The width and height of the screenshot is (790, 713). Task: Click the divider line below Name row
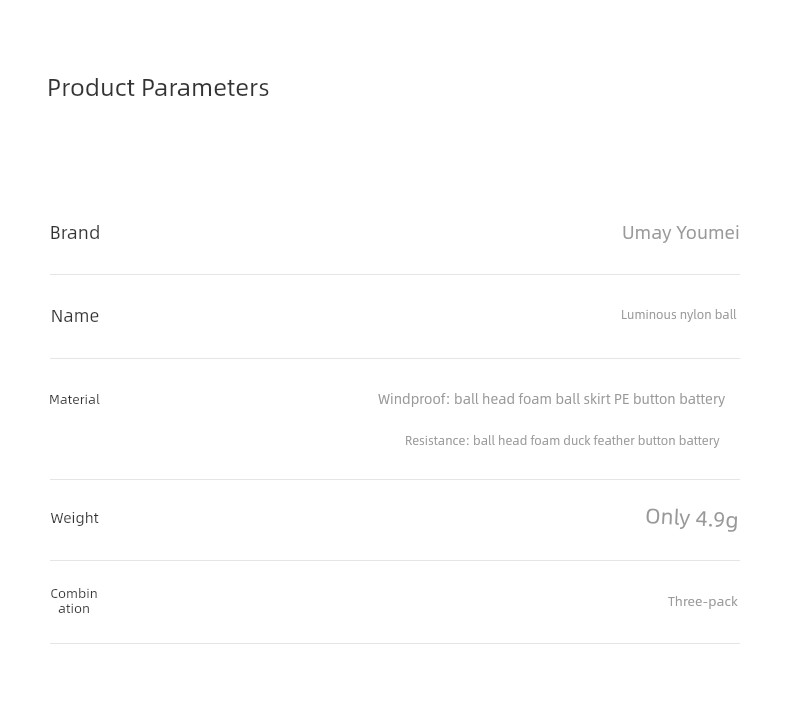(x=395, y=359)
